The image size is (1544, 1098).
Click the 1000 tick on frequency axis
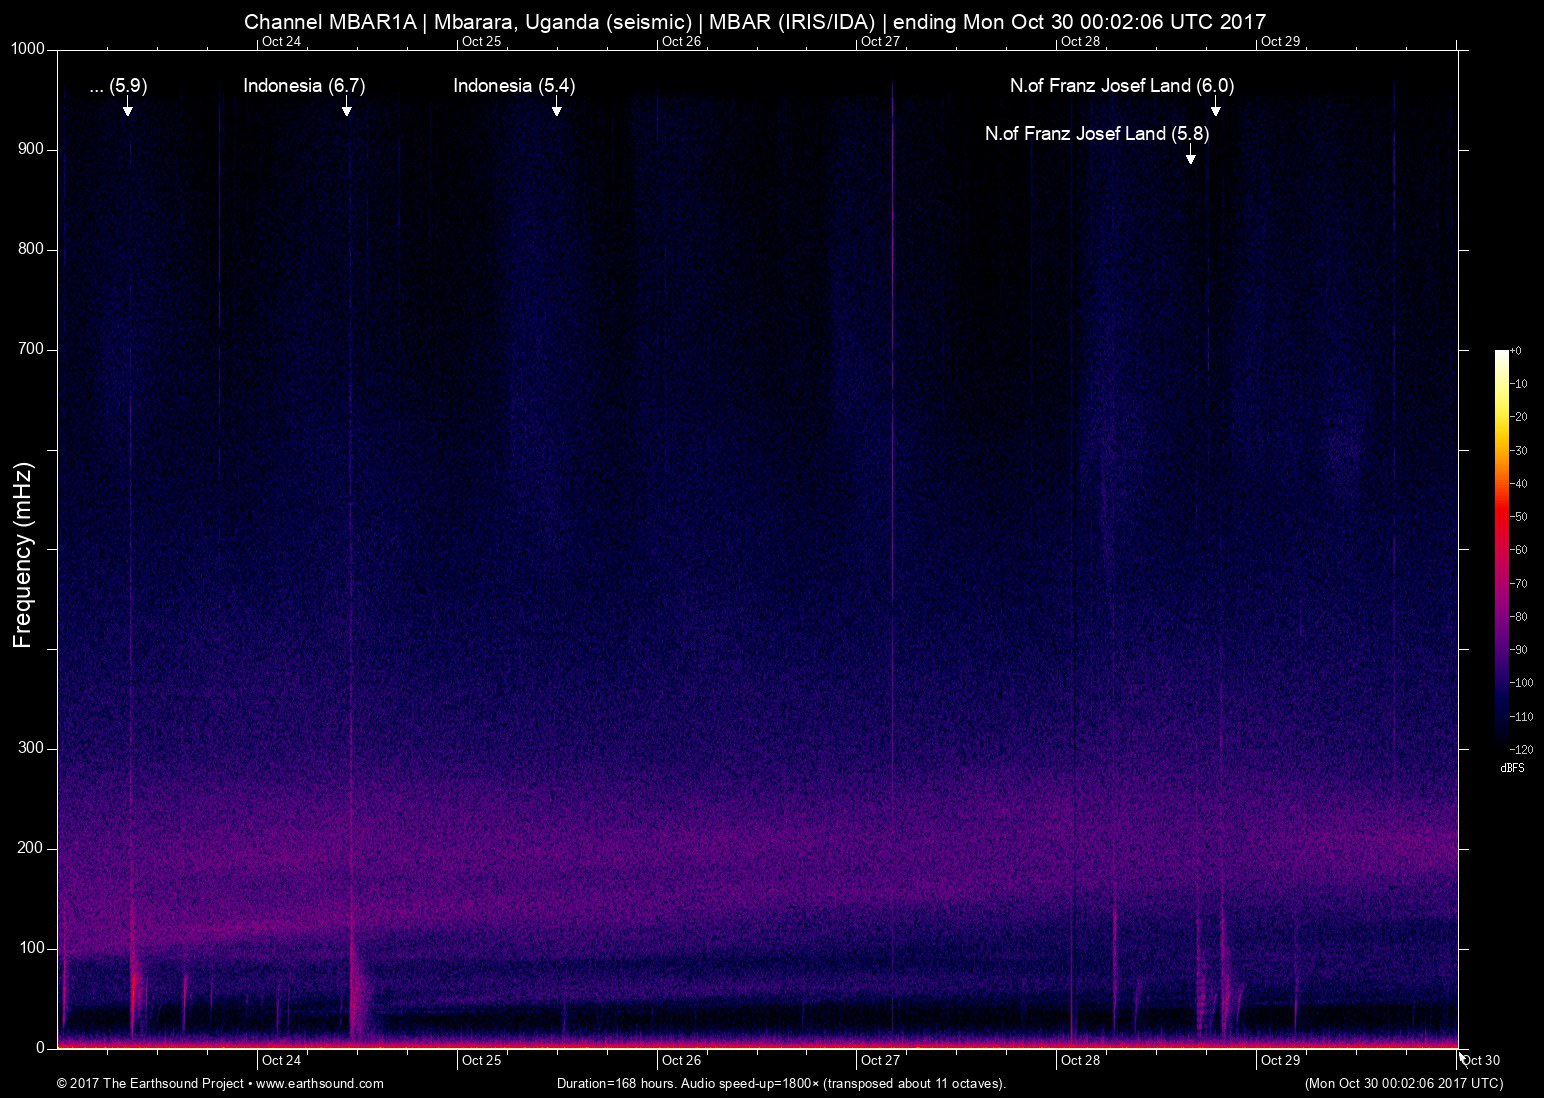coord(29,49)
